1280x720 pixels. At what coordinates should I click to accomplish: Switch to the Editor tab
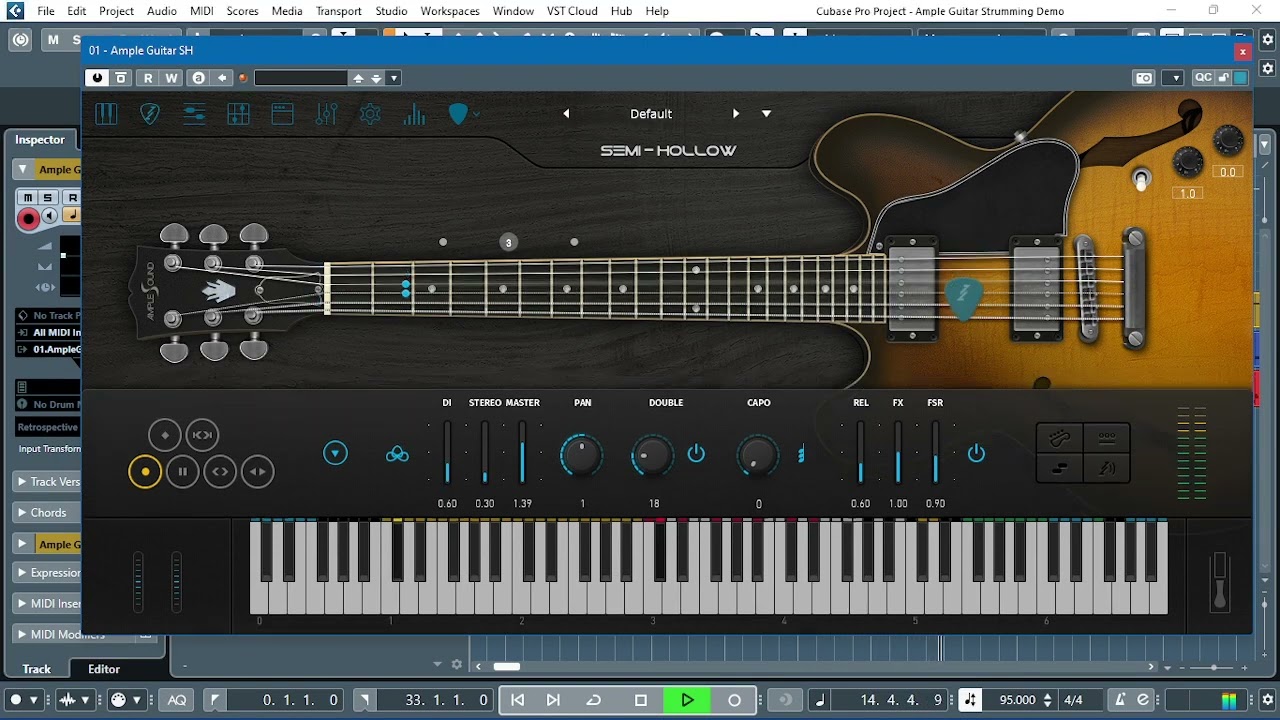(x=104, y=669)
